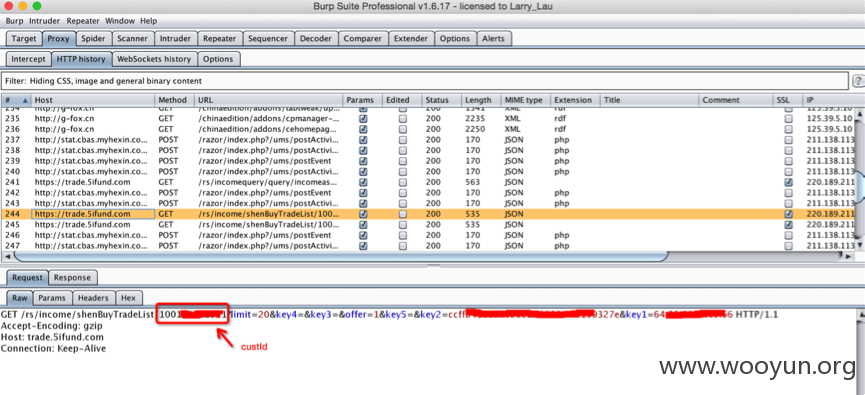This screenshot has height=395, width=865.
Task: Select the Headers view tab
Action: [x=93, y=298]
